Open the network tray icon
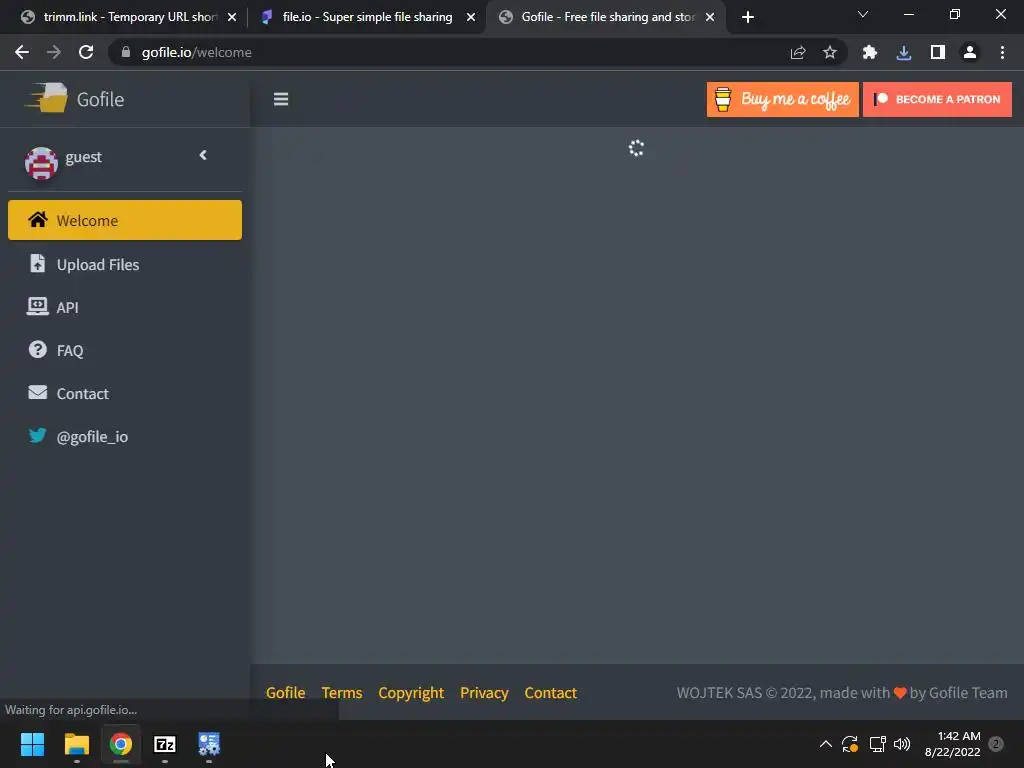 point(877,744)
